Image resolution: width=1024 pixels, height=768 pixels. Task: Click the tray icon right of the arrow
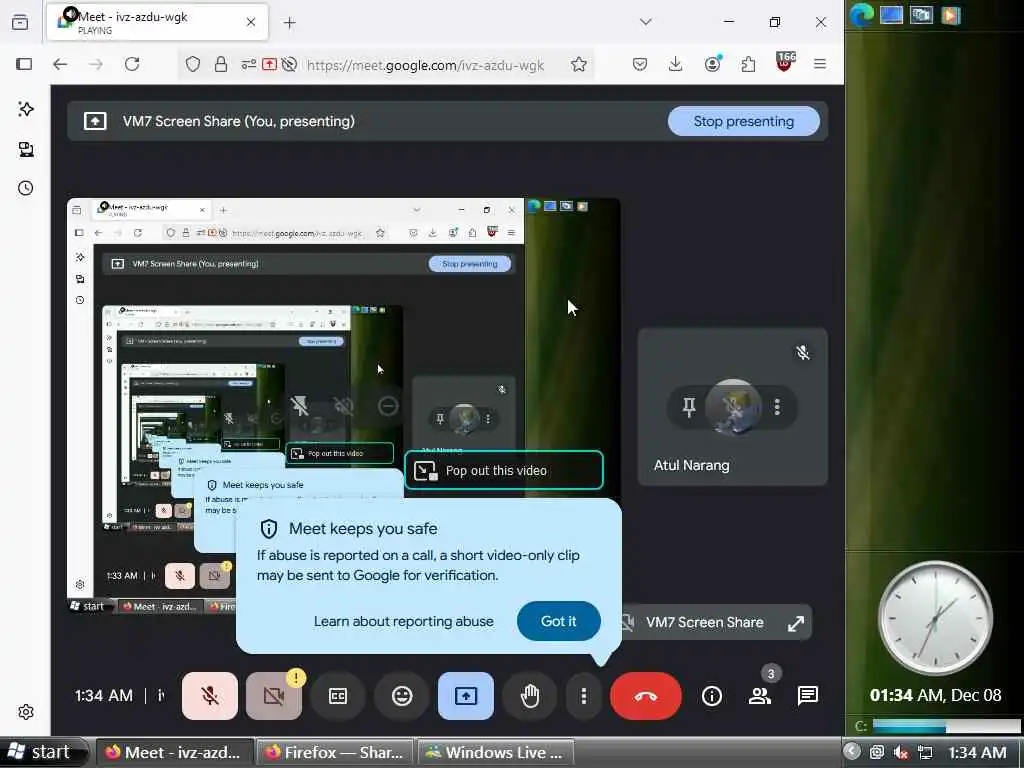[x=876, y=752]
